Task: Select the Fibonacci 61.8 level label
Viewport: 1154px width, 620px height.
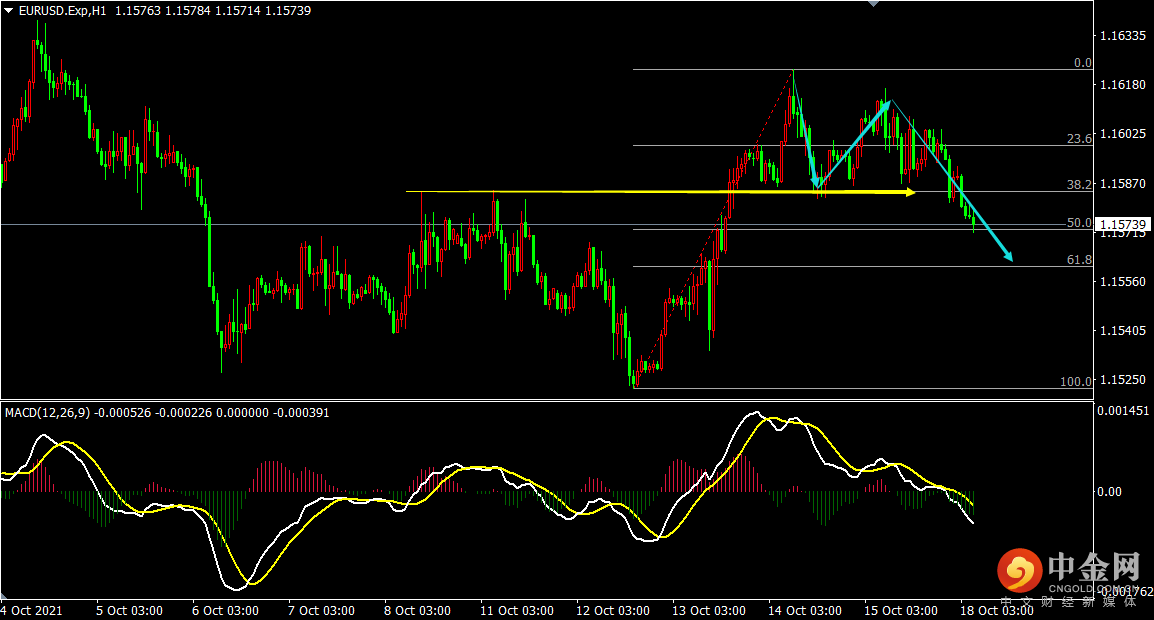Action: pos(1080,259)
